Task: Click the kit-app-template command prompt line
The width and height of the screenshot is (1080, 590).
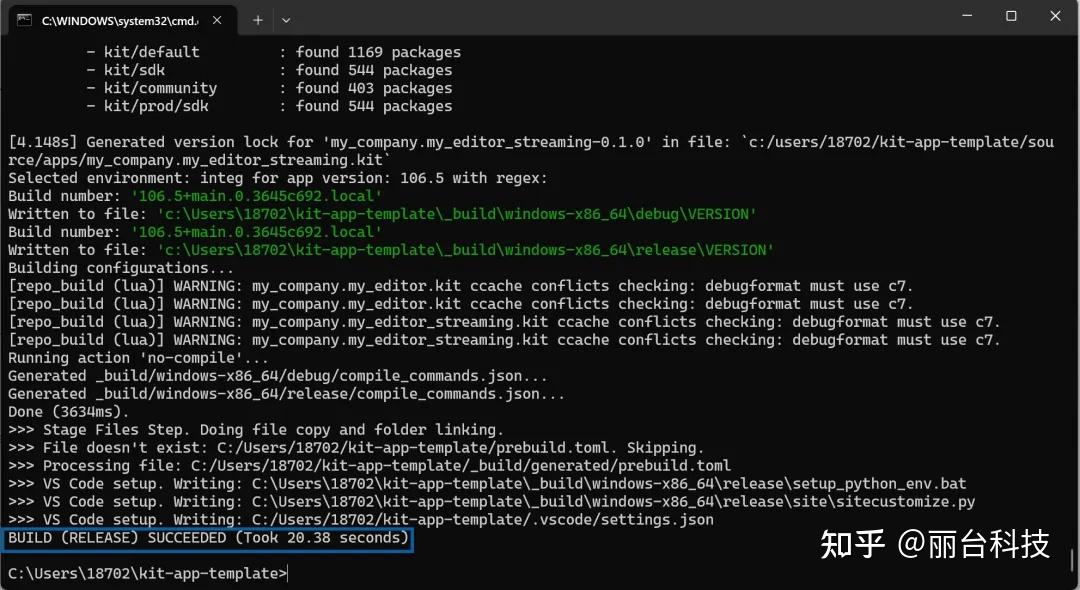Action: (147, 573)
